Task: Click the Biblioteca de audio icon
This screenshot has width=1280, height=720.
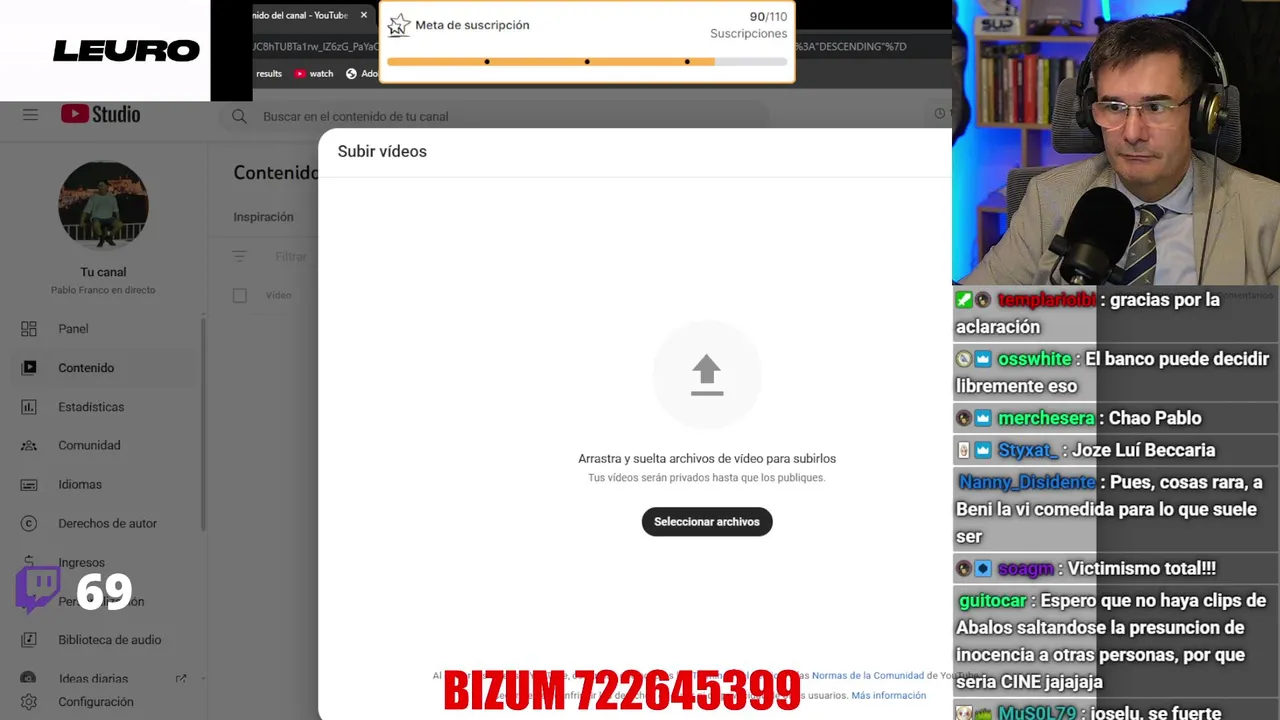Action: coord(29,640)
